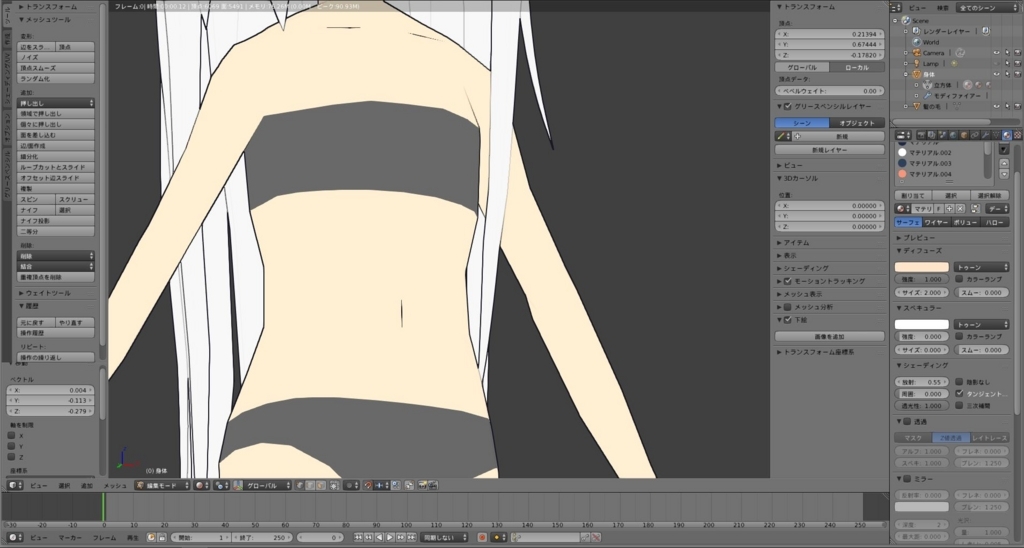Screen dimensions: 1024x548
Task: Click the 細分化 subdivide button
Action: pos(56,157)
